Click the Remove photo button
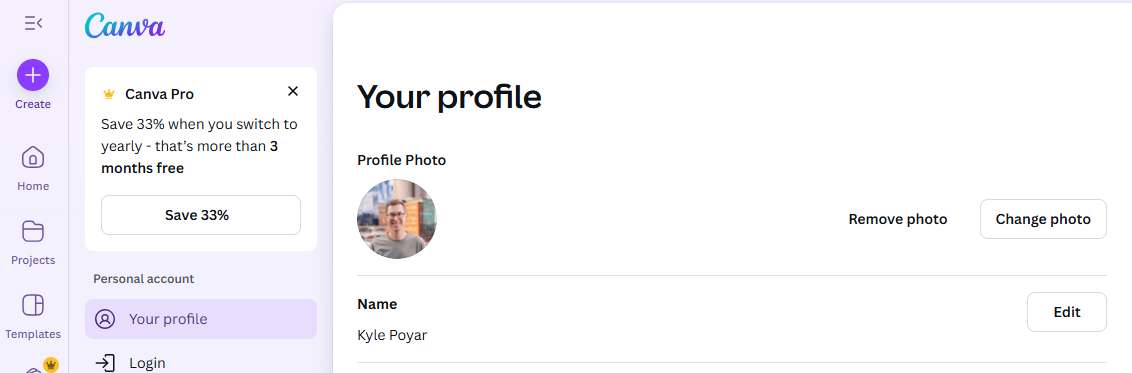This screenshot has width=1132, height=373. point(897,219)
